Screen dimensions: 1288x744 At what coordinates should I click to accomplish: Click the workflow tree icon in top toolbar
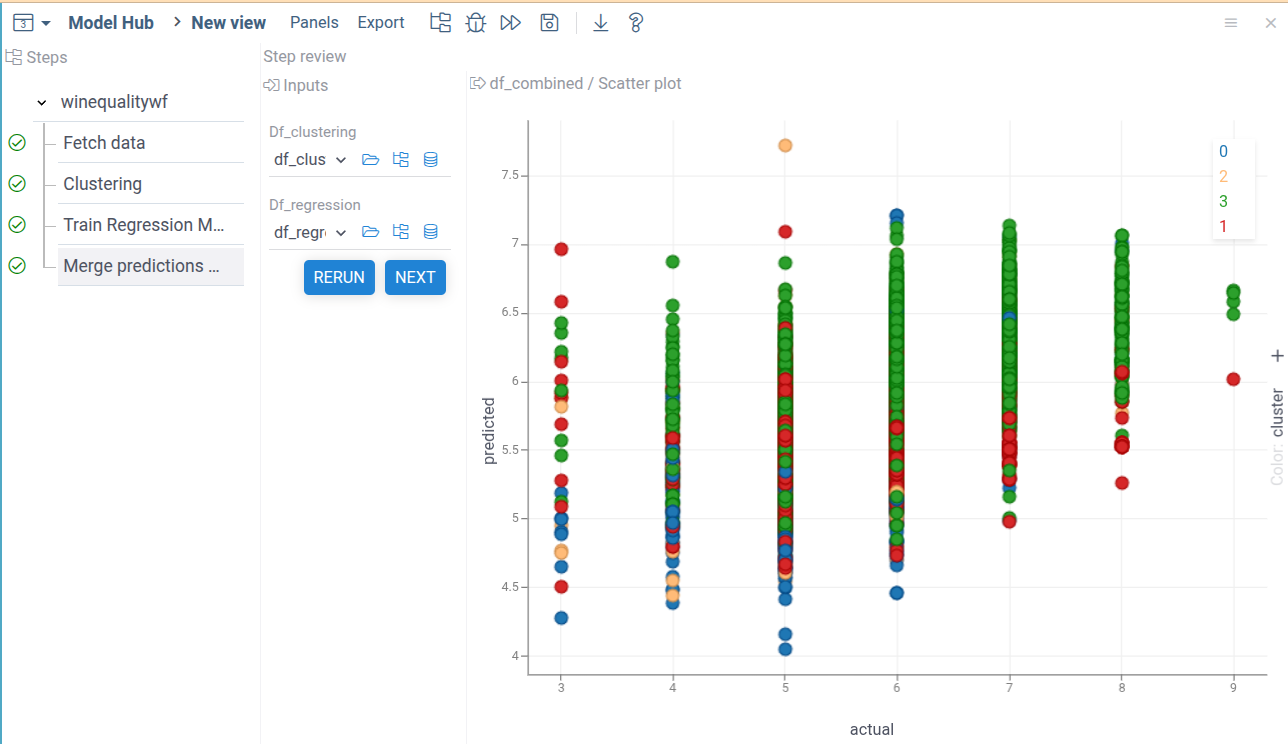tap(440, 22)
